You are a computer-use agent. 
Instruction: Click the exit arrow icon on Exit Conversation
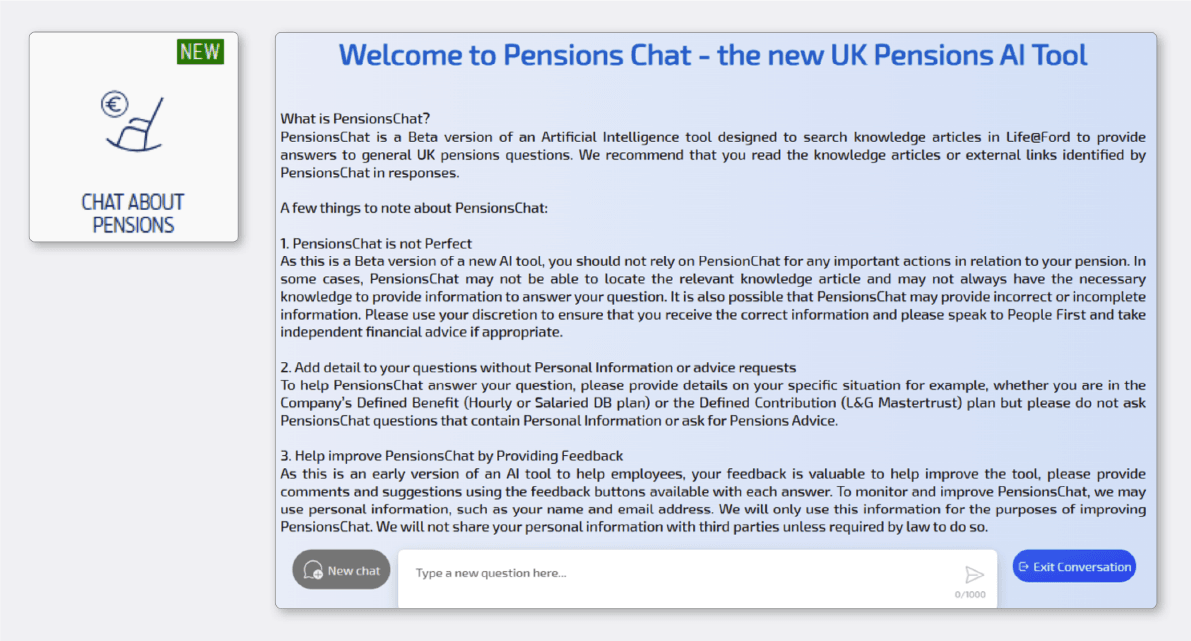1023,565
